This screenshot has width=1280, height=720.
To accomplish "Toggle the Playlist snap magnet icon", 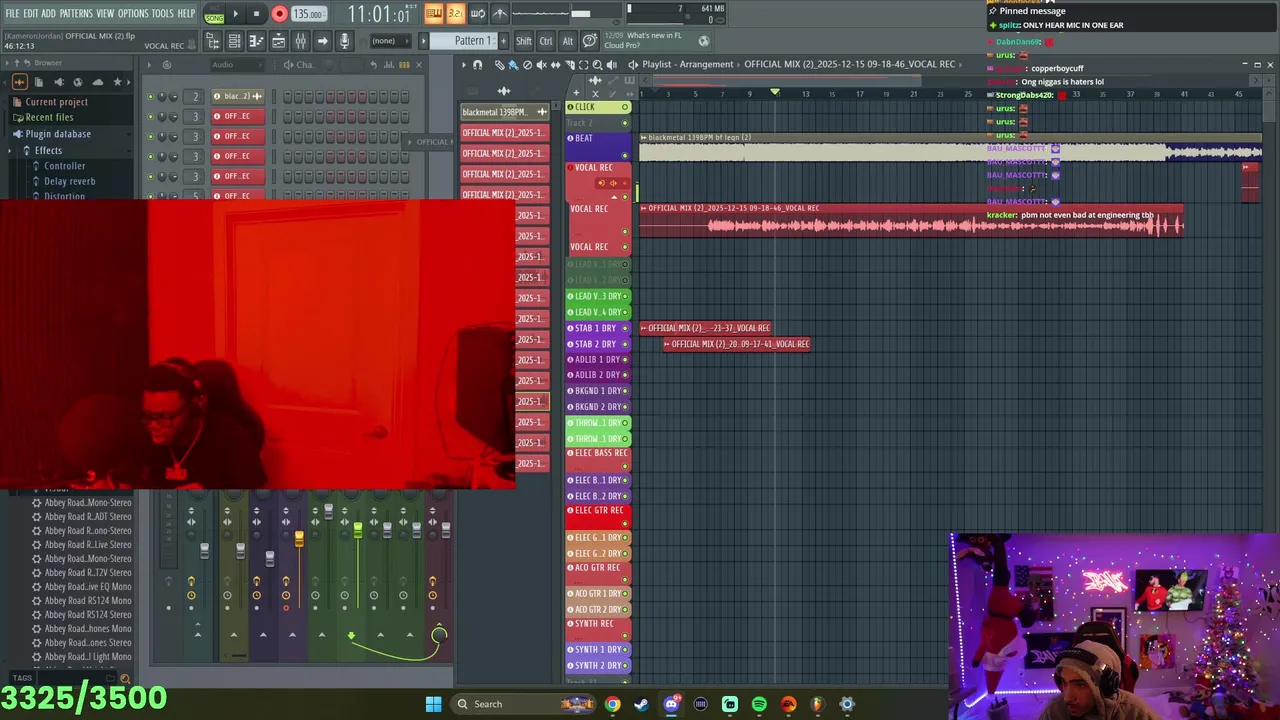I will tap(477, 65).
